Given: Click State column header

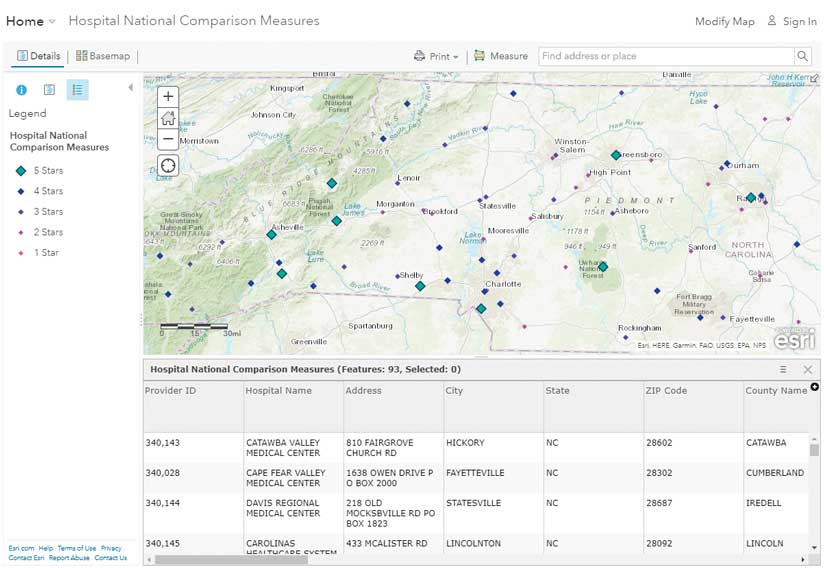Looking at the screenshot, I should tap(593, 407).
